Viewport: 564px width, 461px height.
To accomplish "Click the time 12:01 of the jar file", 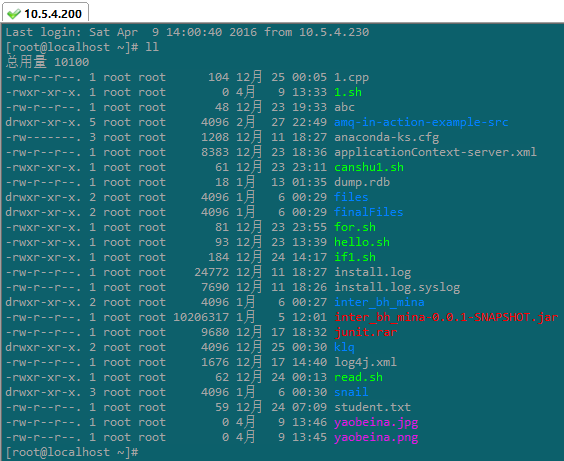I will 309,318.
